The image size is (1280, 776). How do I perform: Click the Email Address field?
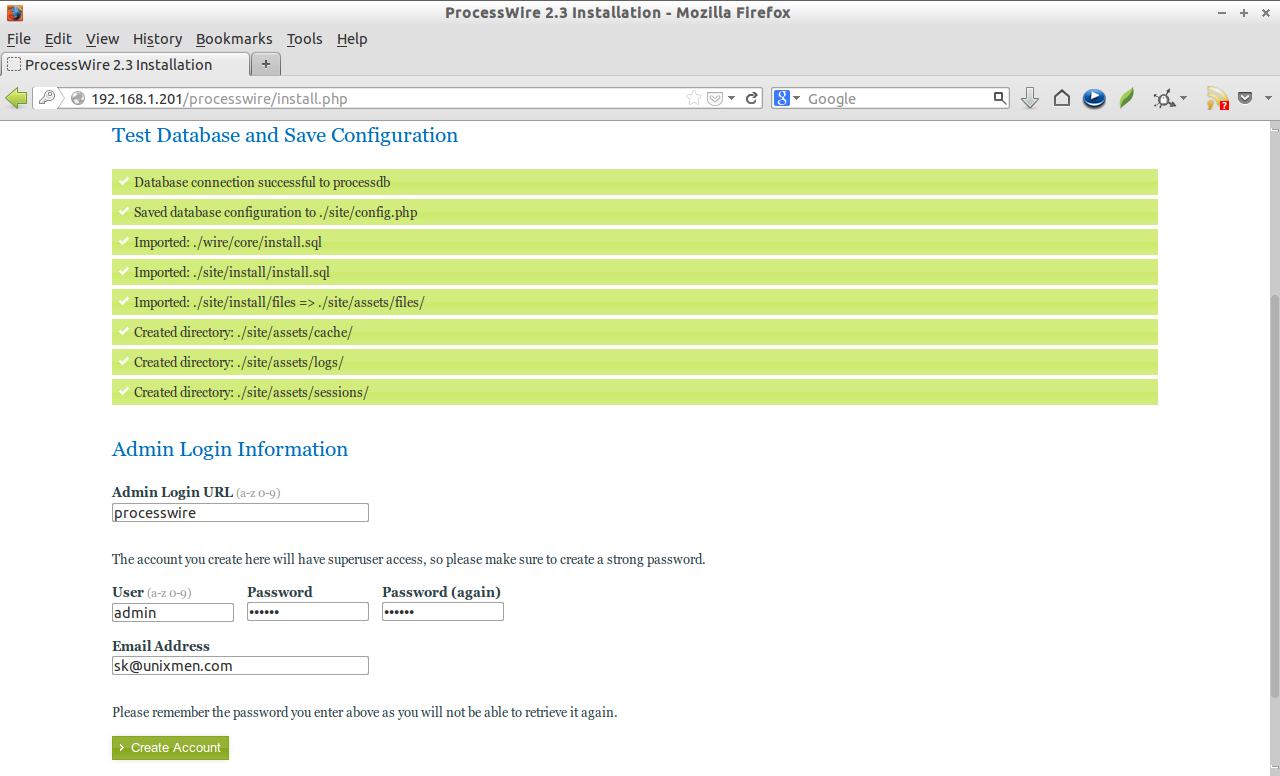(x=240, y=665)
